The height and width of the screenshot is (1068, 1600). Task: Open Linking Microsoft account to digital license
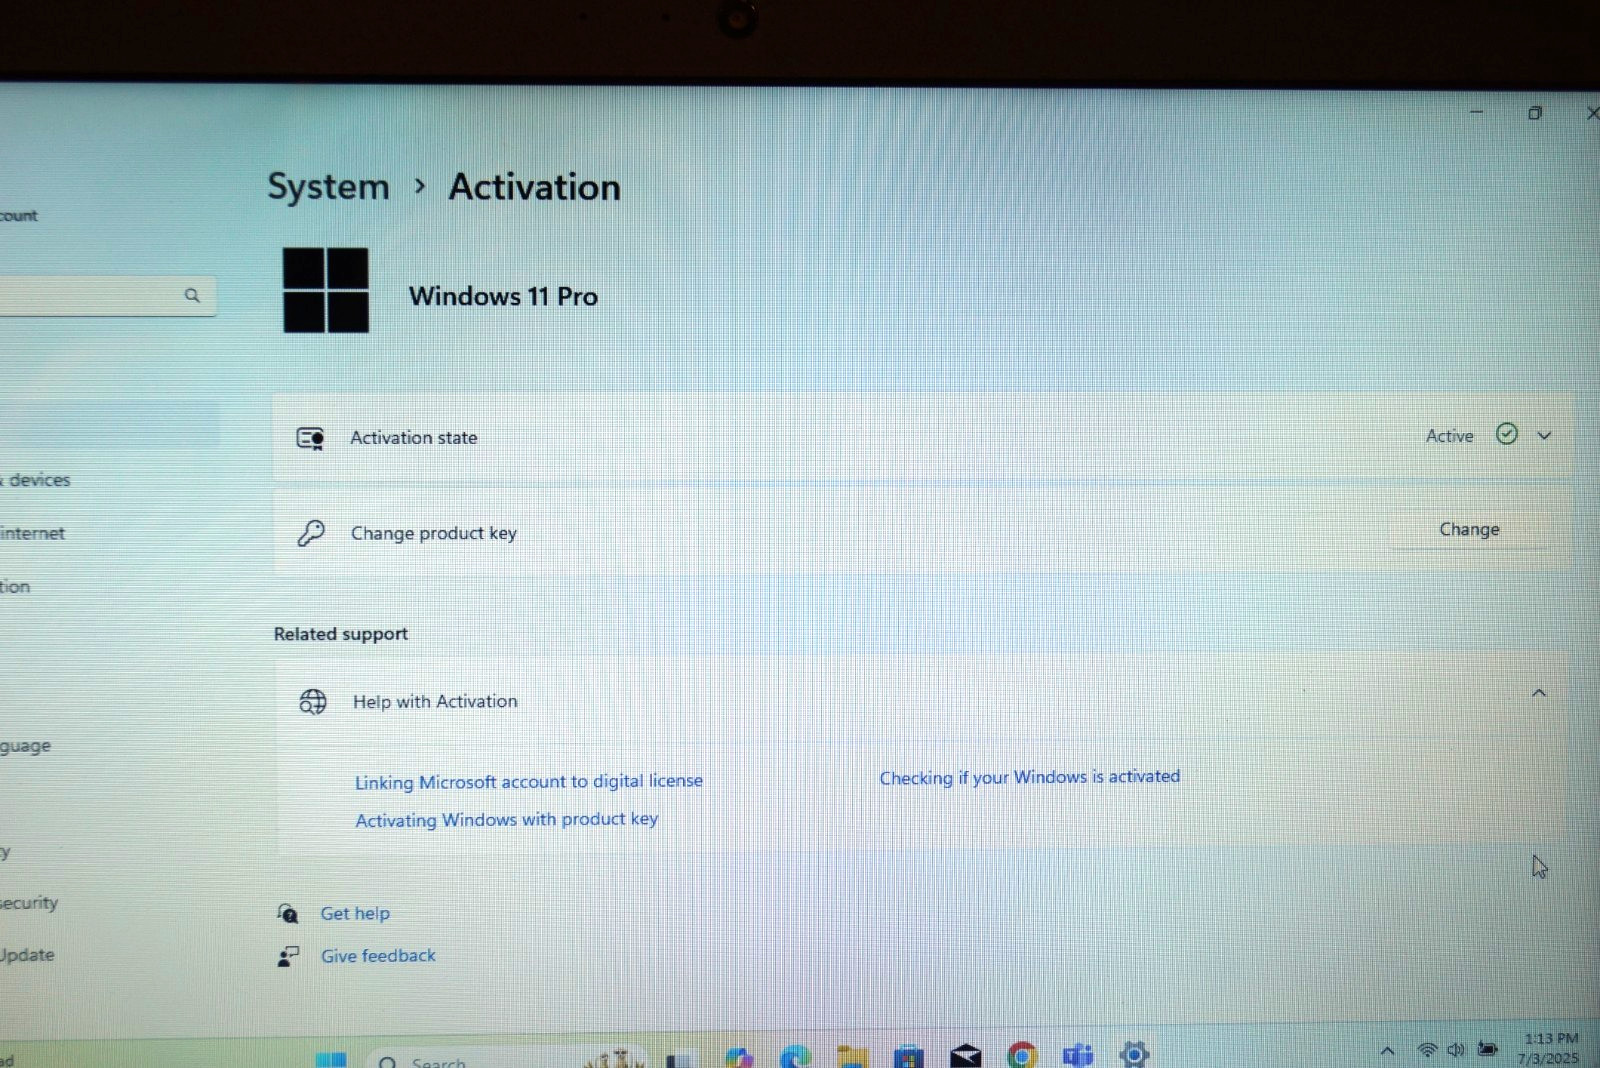click(x=529, y=781)
